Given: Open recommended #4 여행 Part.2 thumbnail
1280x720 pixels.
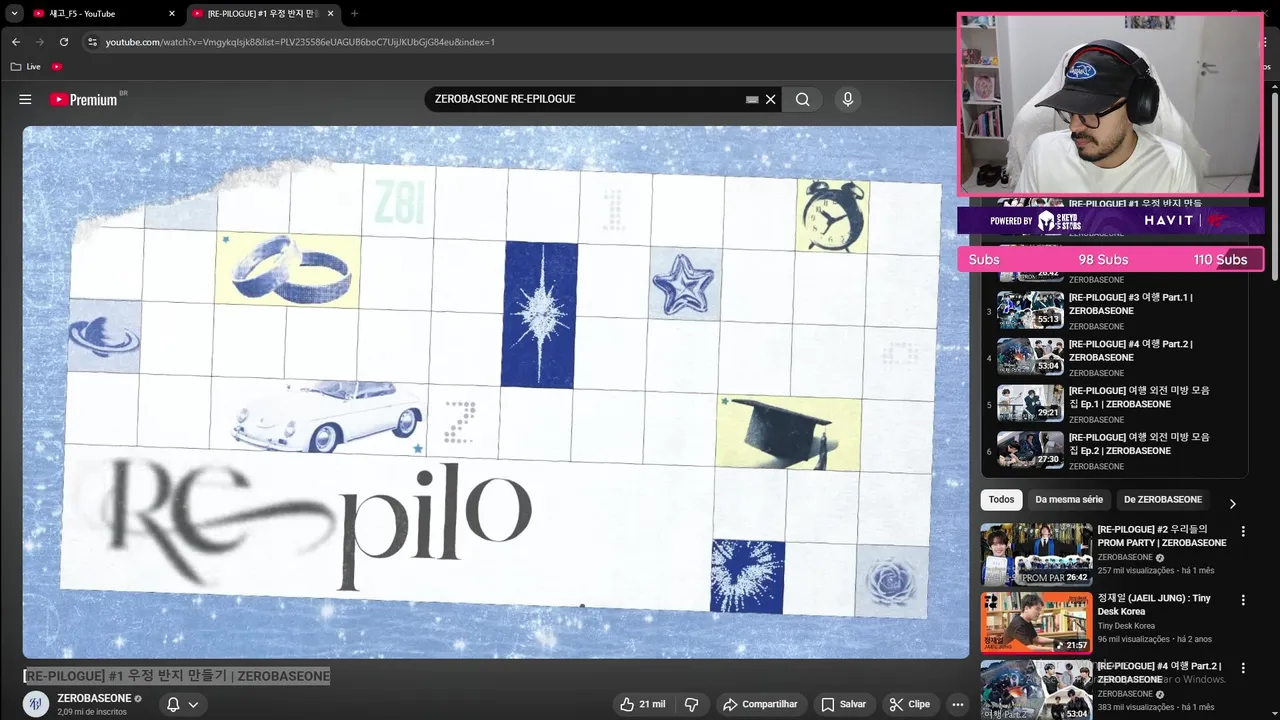Looking at the screenshot, I should [1036, 690].
